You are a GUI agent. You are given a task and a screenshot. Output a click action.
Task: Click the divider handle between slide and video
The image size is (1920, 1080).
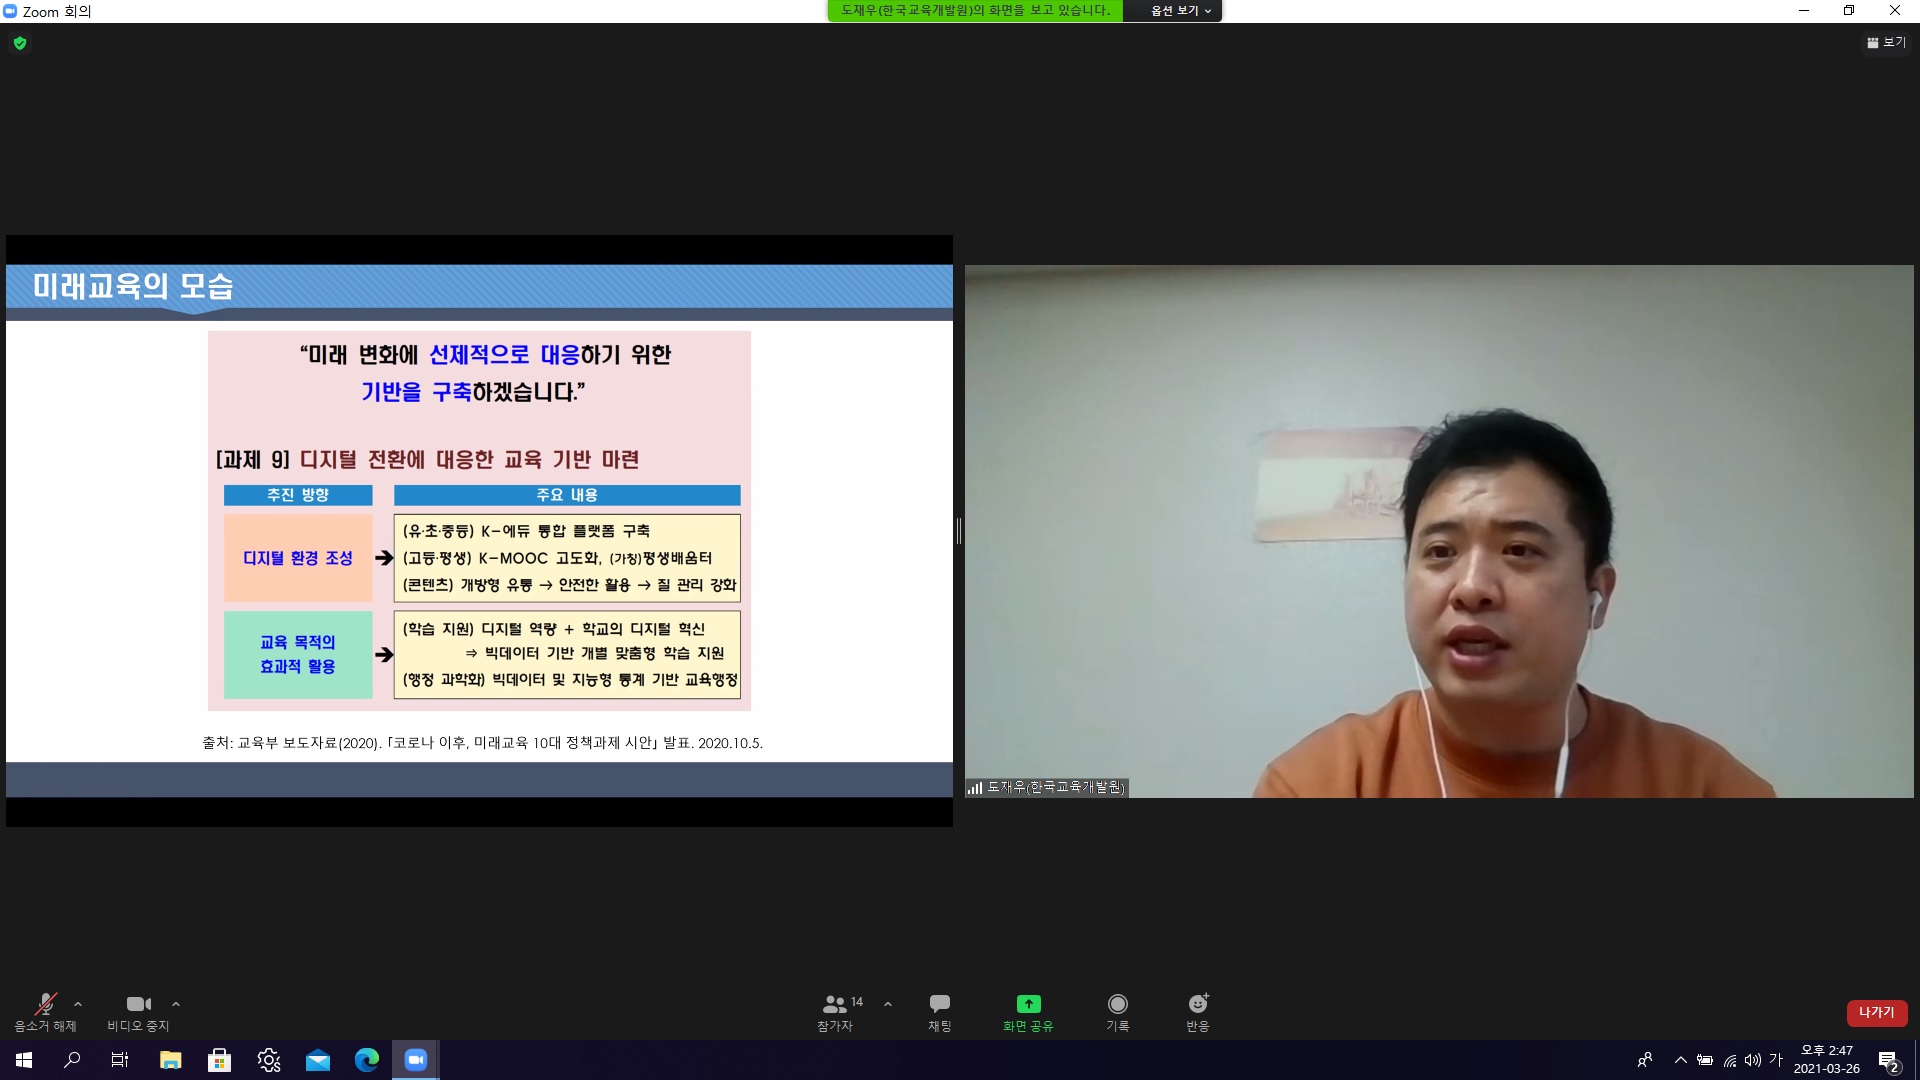click(958, 531)
